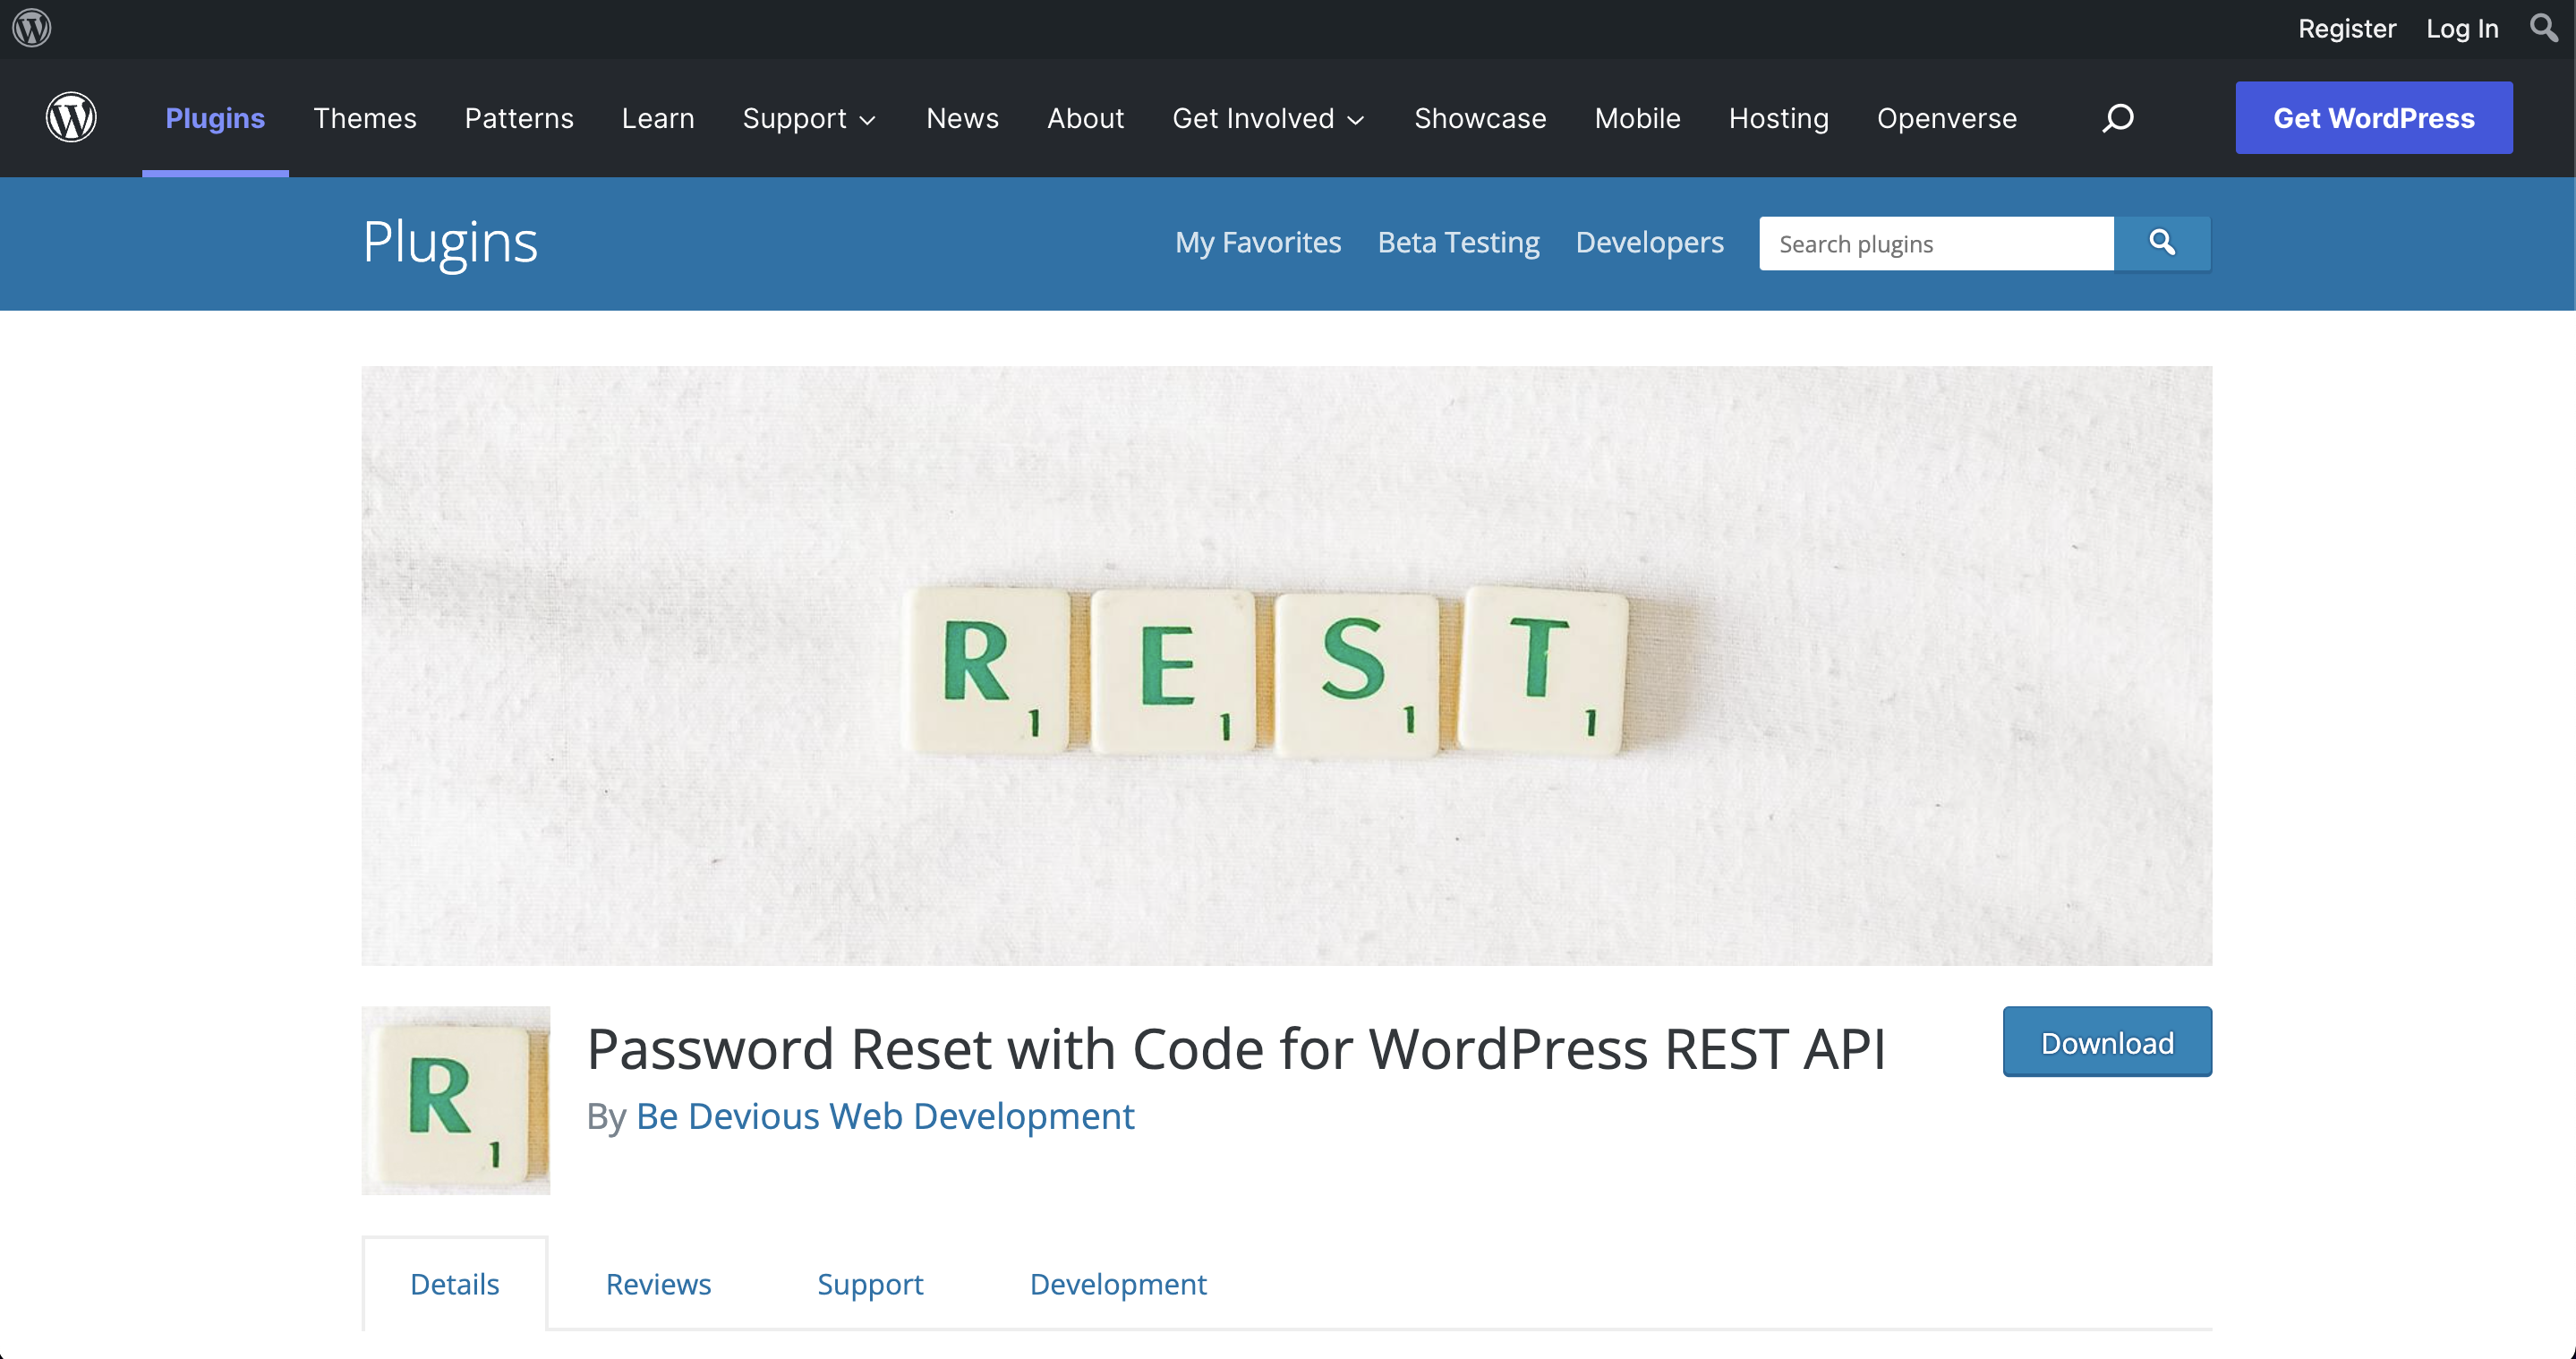Go to the About page
The image size is (2576, 1359).
[x=1085, y=118]
